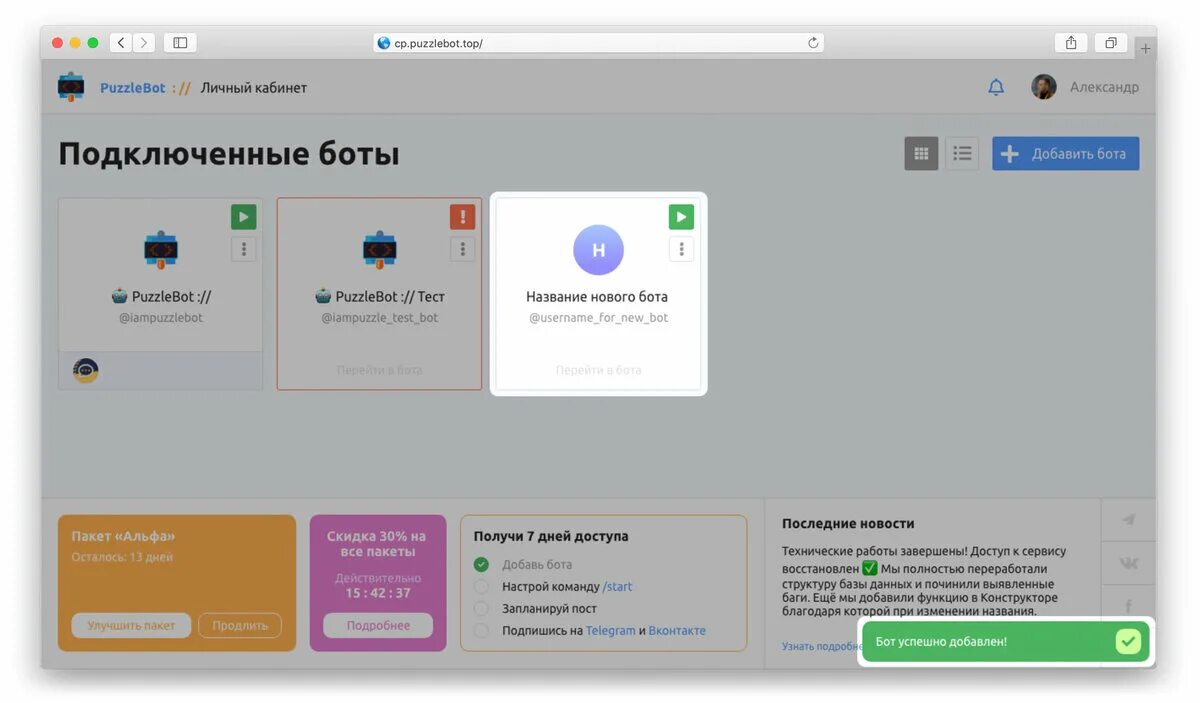Click the green play button on the PuzzleBot :// card
The image size is (1200, 703).
click(244, 217)
